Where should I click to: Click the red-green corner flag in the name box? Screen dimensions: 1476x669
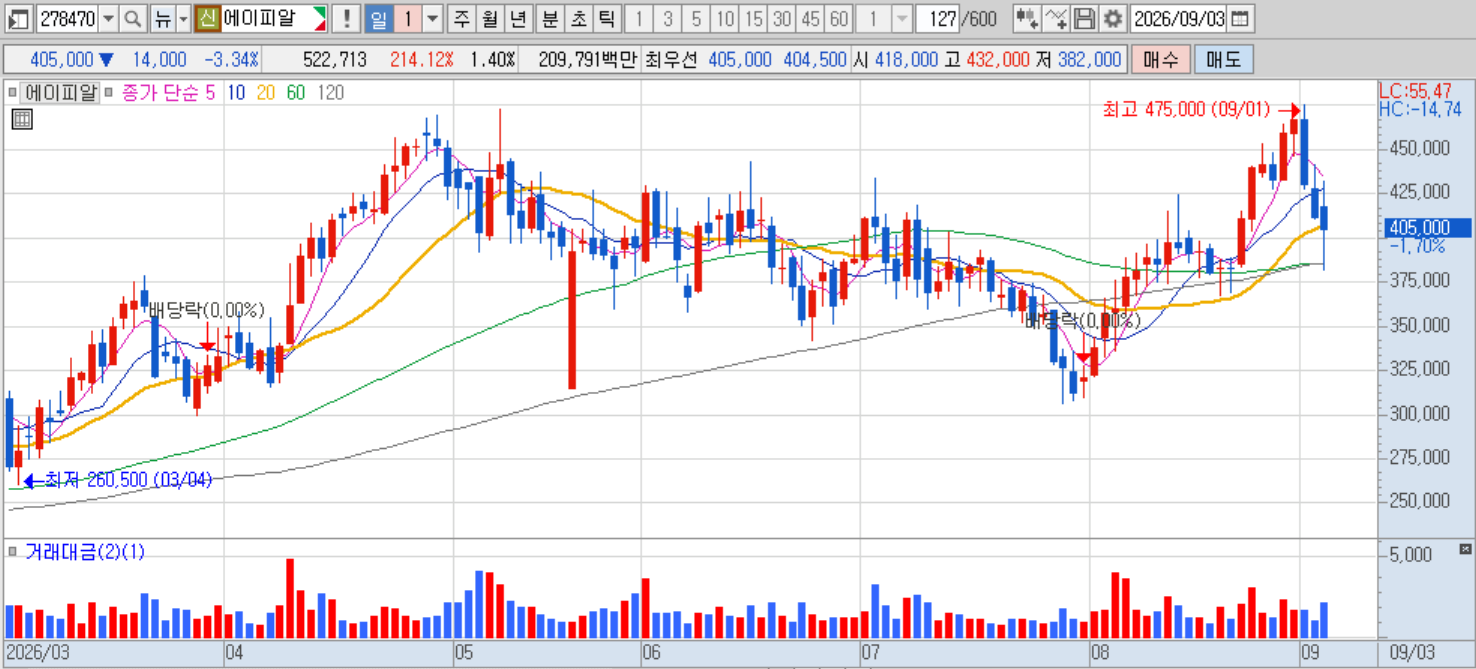[x=319, y=18]
